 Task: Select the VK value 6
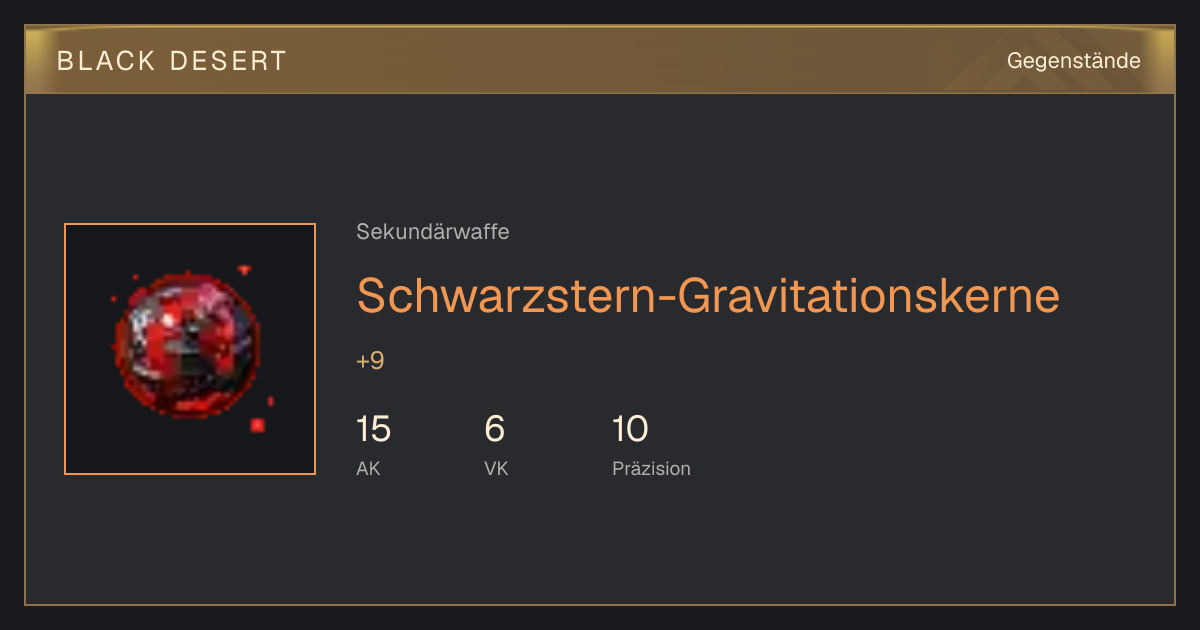point(494,429)
